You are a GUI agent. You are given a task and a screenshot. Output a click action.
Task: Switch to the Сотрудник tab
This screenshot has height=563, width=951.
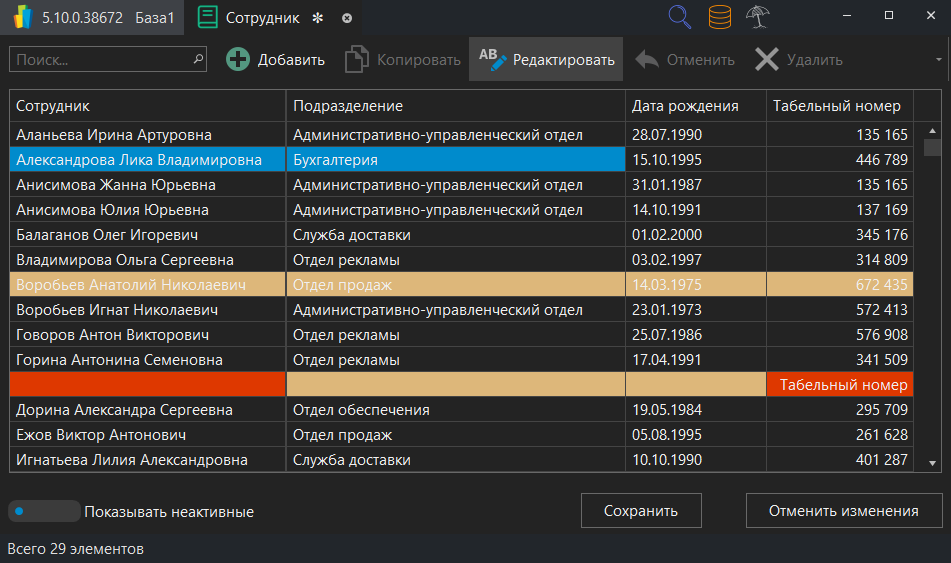pyautogui.click(x=260, y=18)
